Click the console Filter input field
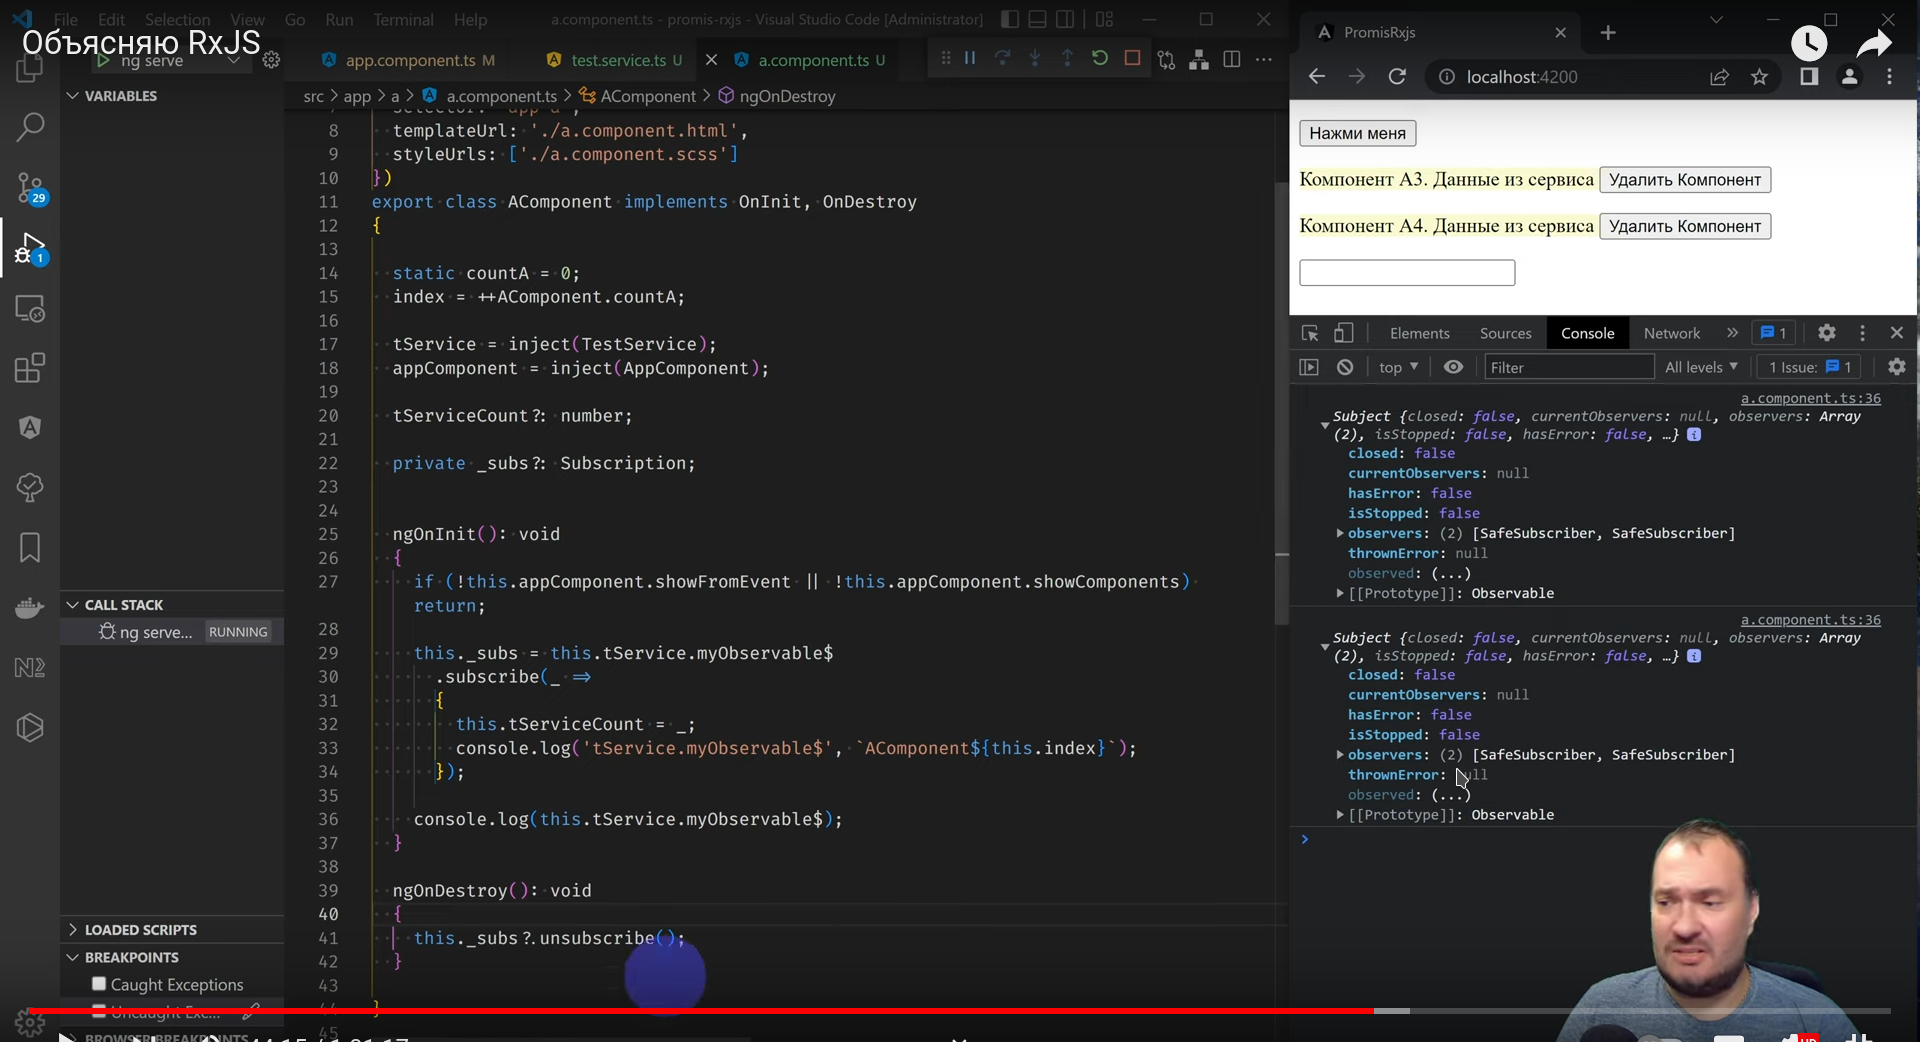 click(x=1567, y=367)
